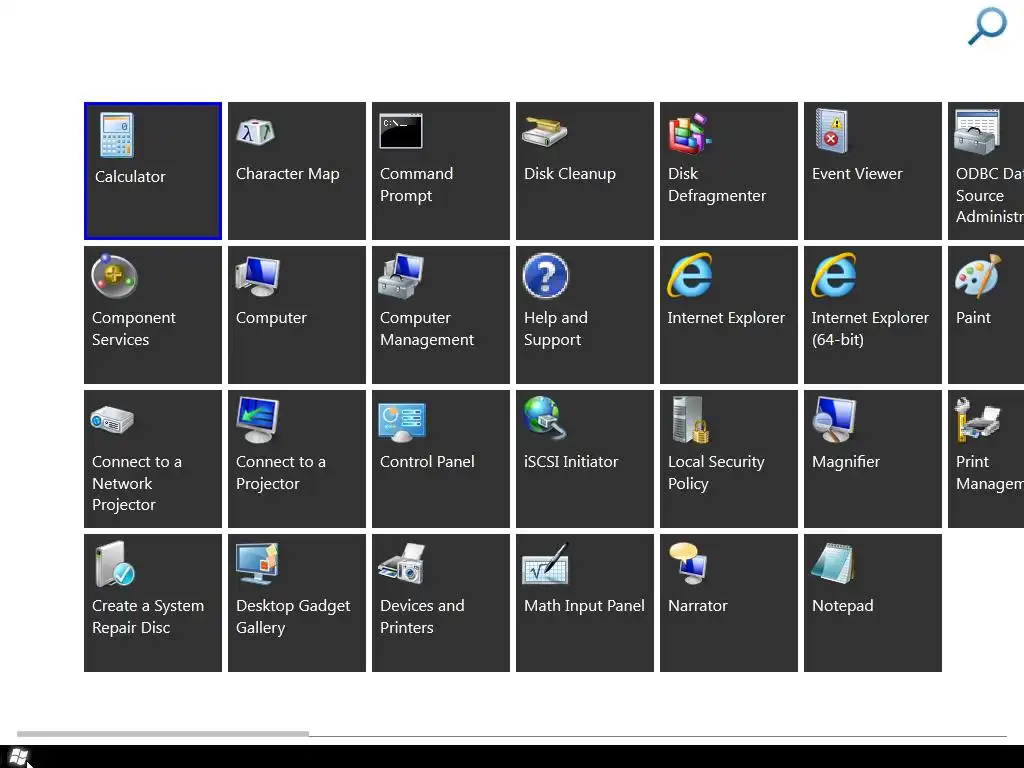Open Connect to a Projector tile

297,459
